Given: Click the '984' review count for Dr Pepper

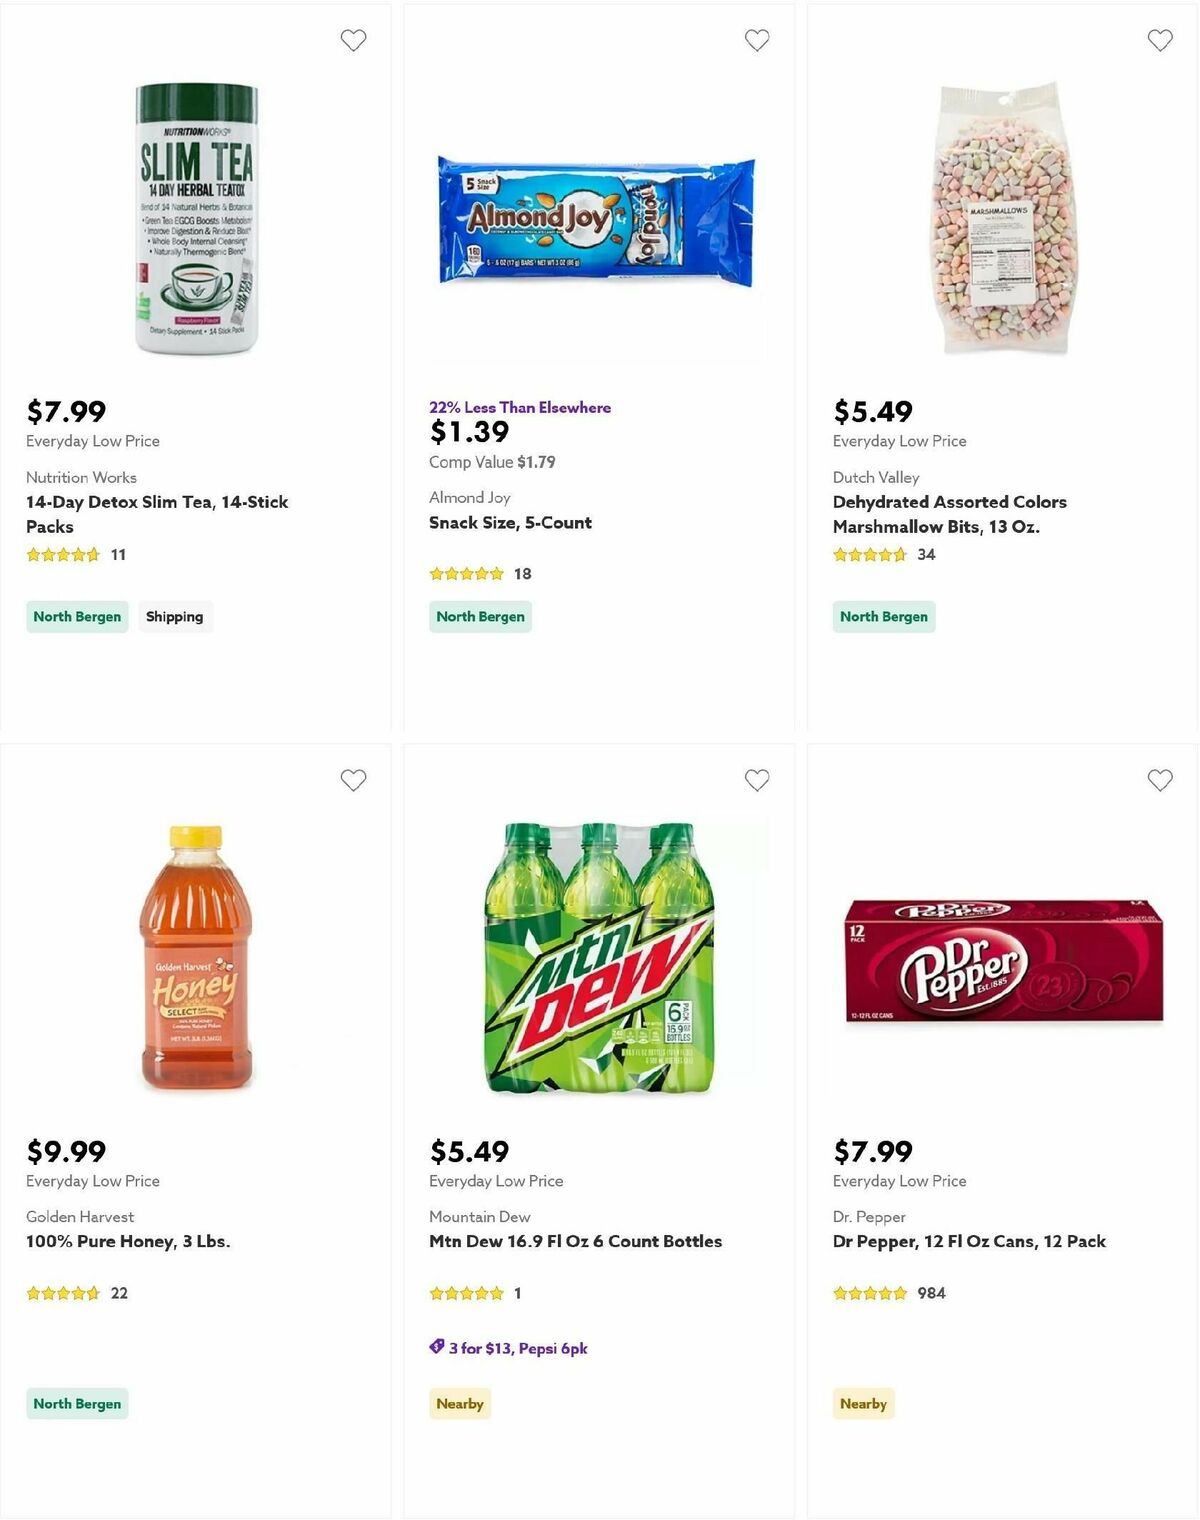Looking at the screenshot, I should point(932,1292).
